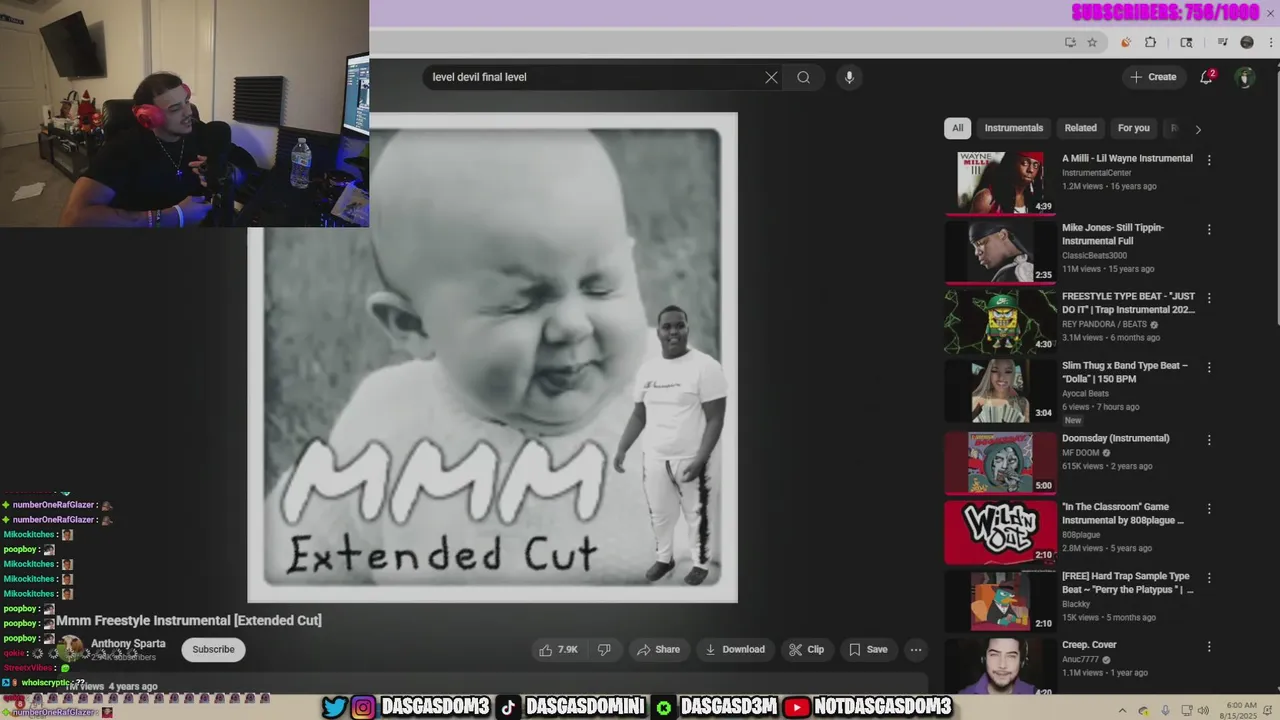Open options for Slim Thug Type Beat video

point(1209,367)
